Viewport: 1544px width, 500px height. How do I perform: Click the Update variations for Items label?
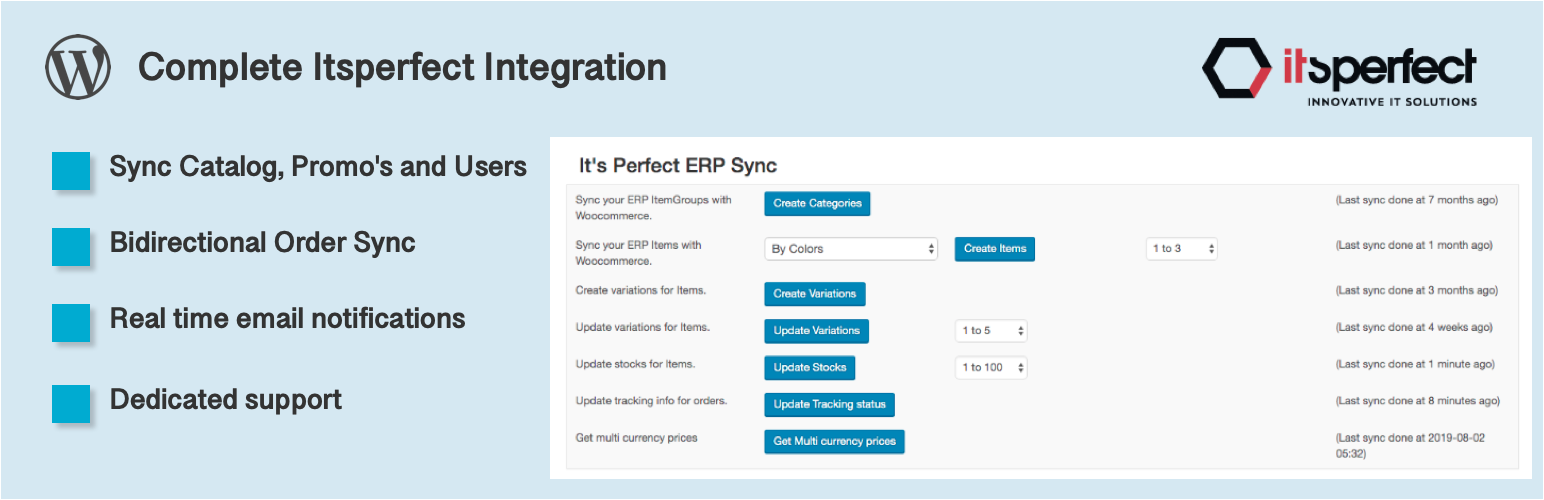point(643,327)
